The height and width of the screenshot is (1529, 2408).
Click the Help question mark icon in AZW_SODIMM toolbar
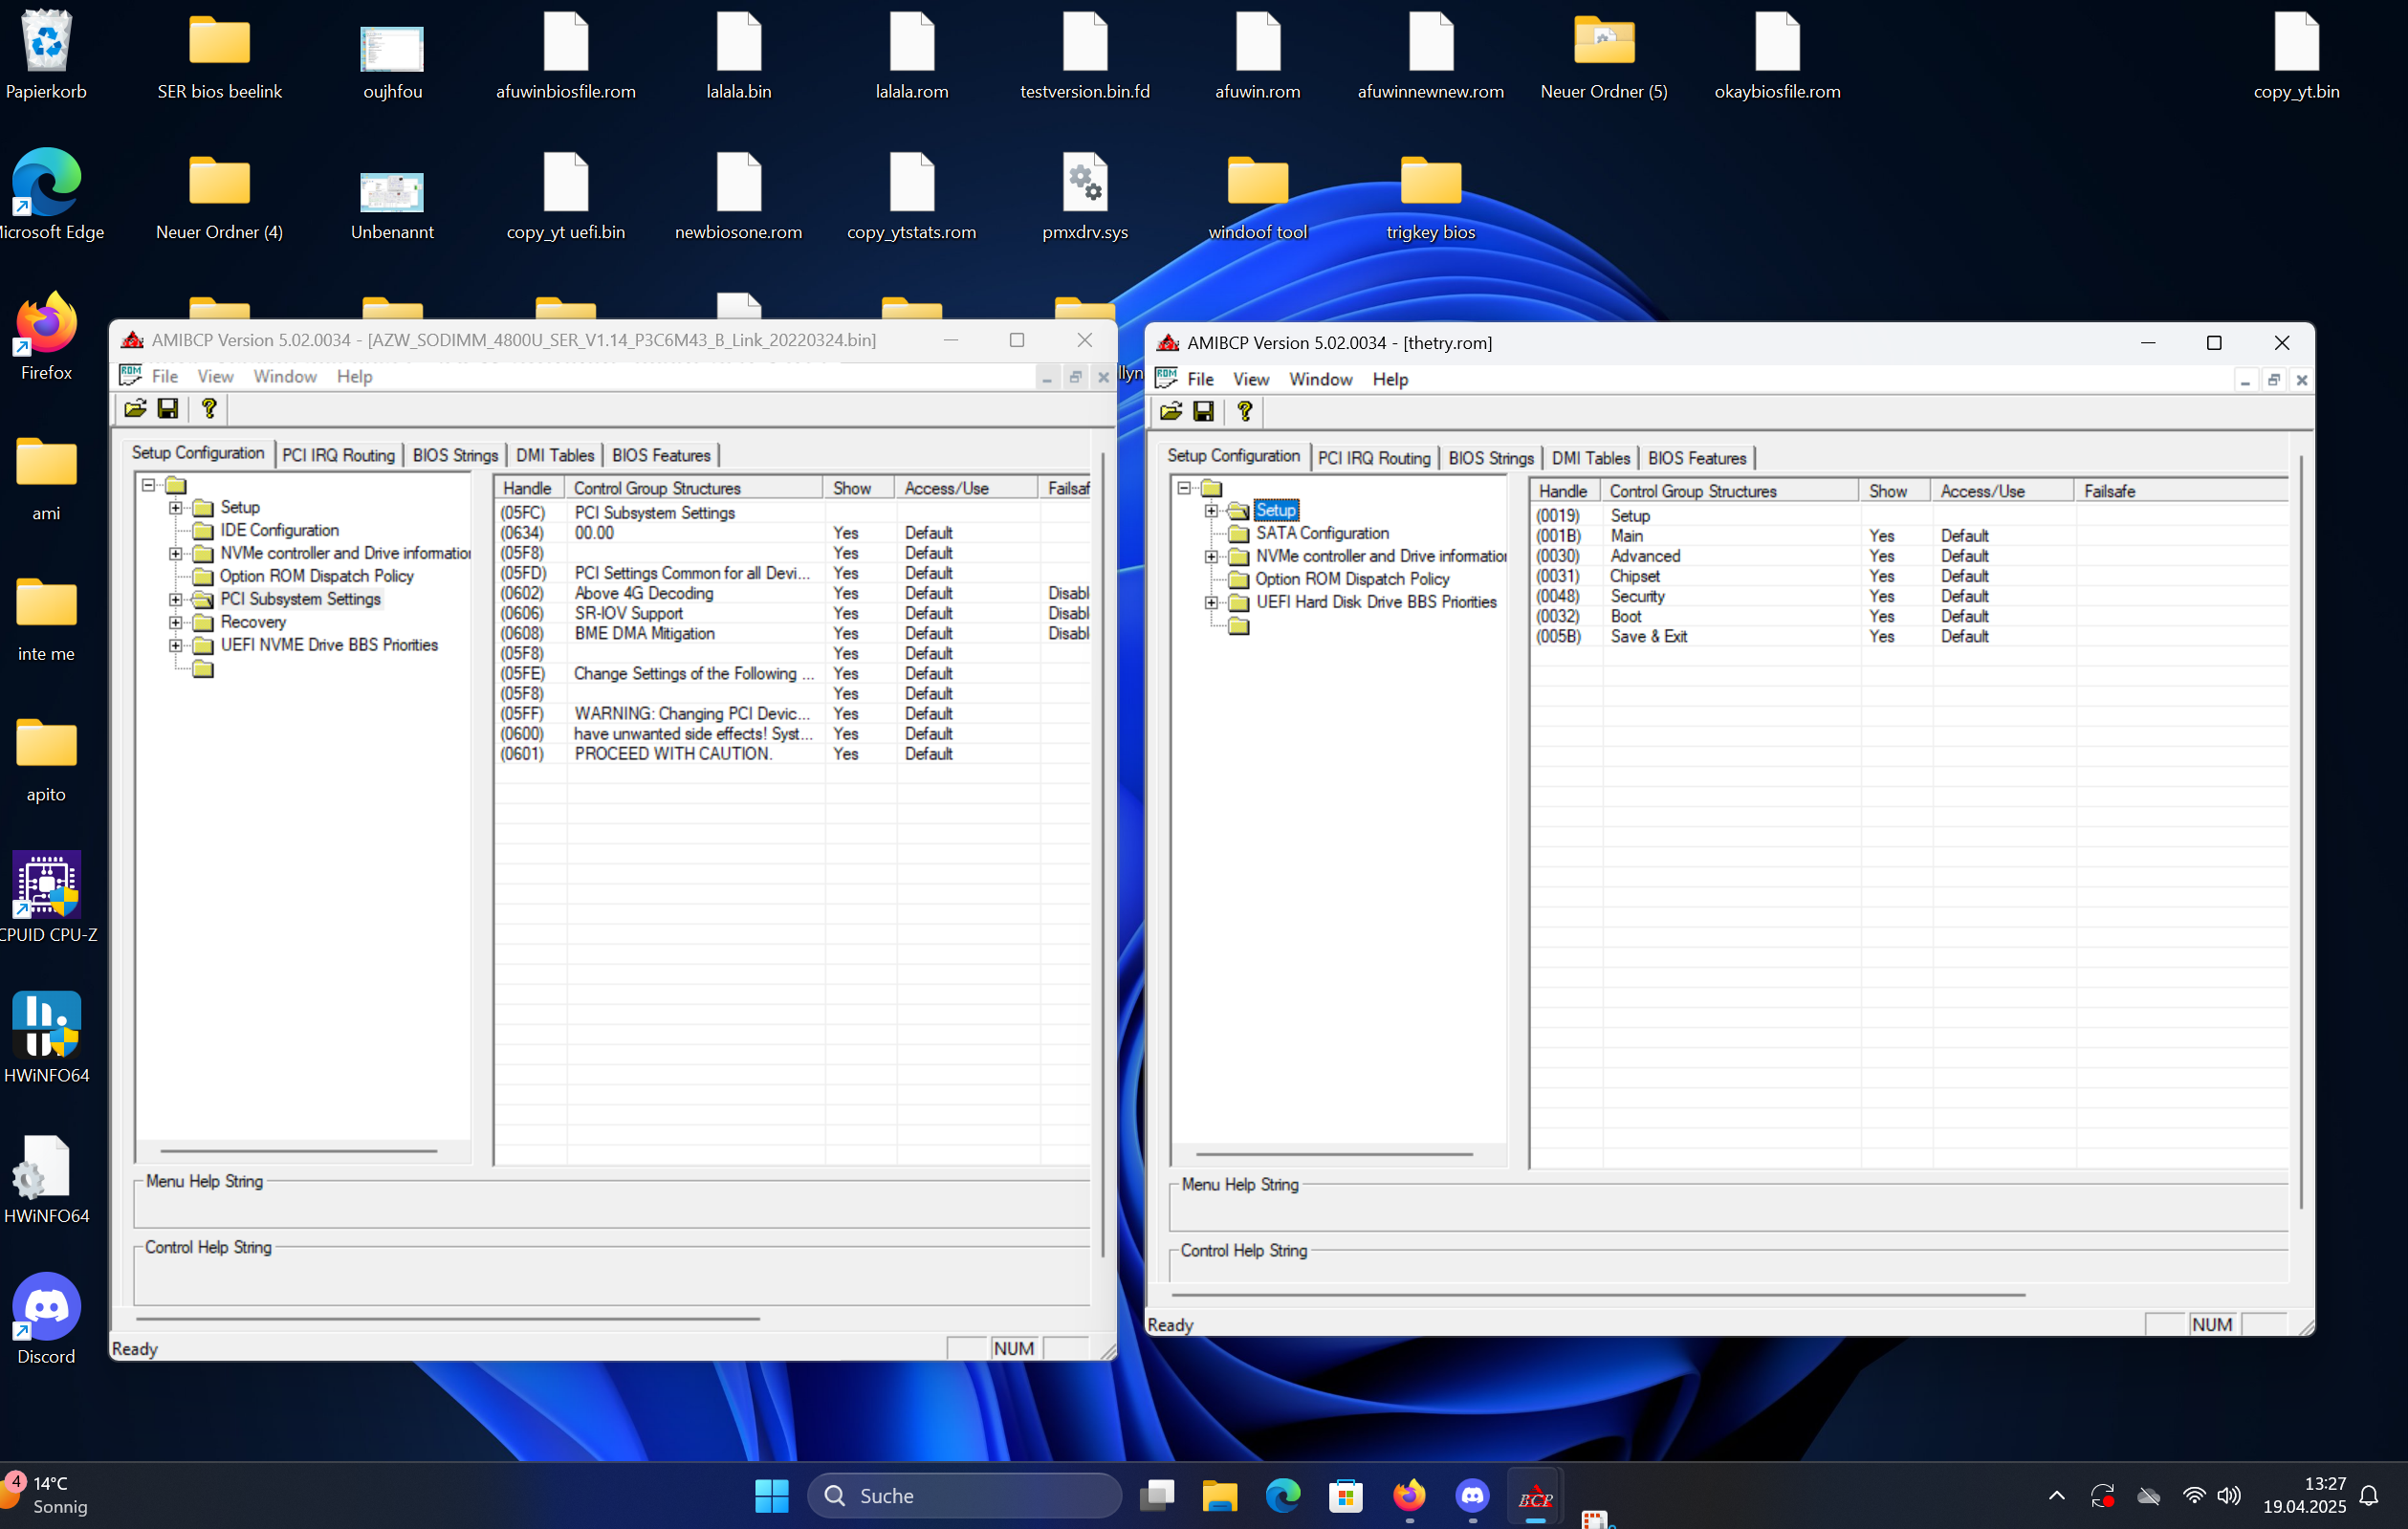click(208, 408)
